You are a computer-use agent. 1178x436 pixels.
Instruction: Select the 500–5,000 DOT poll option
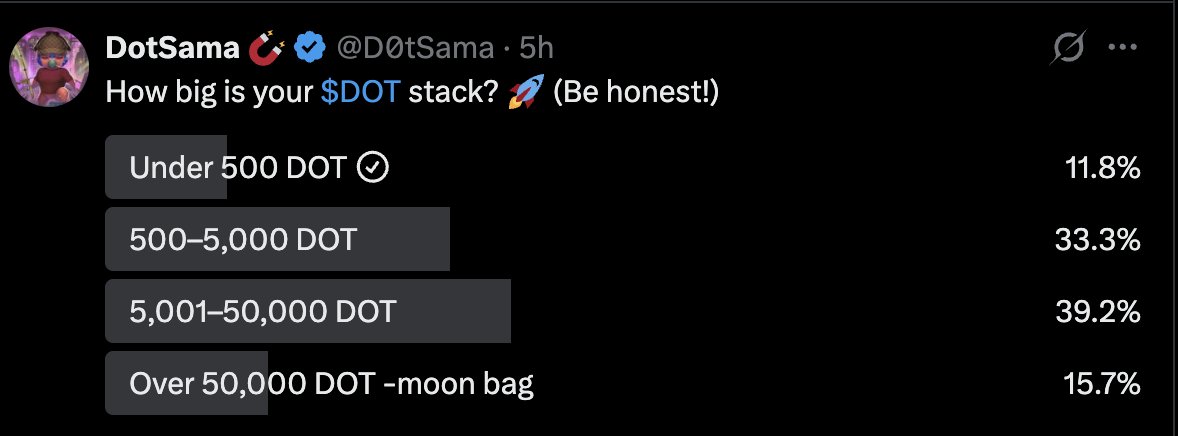click(623, 239)
